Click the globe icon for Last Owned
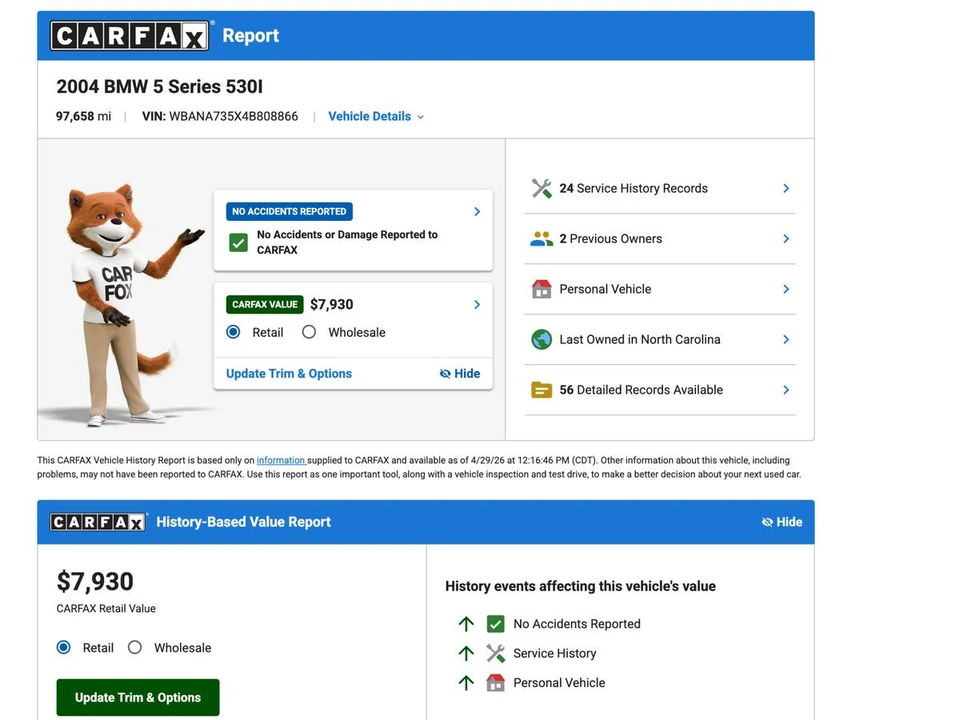 click(x=541, y=339)
